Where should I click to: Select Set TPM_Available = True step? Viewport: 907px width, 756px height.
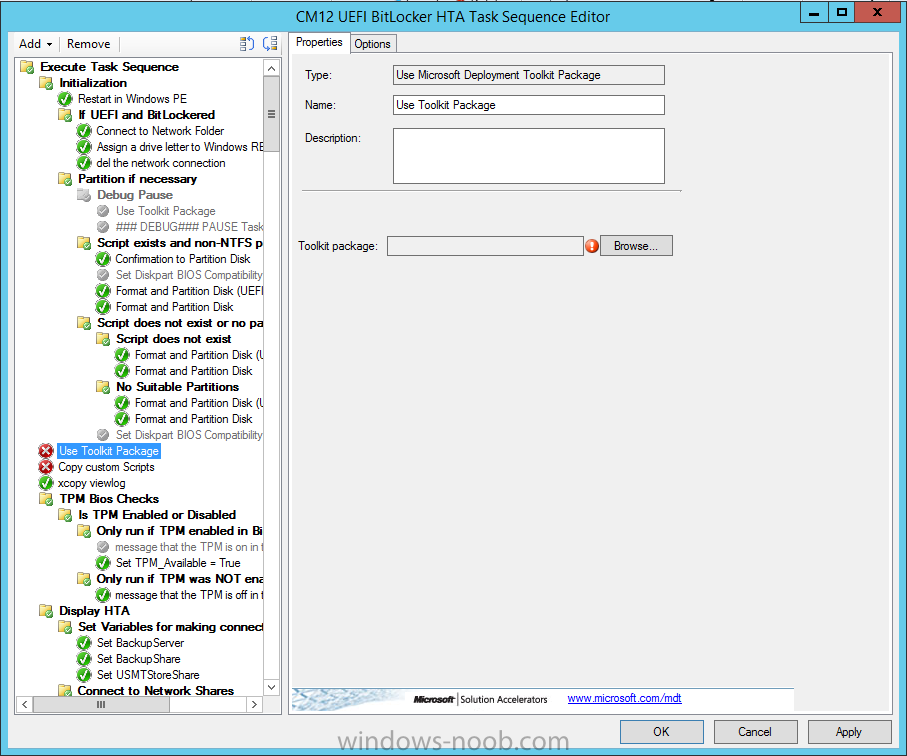[178, 563]
